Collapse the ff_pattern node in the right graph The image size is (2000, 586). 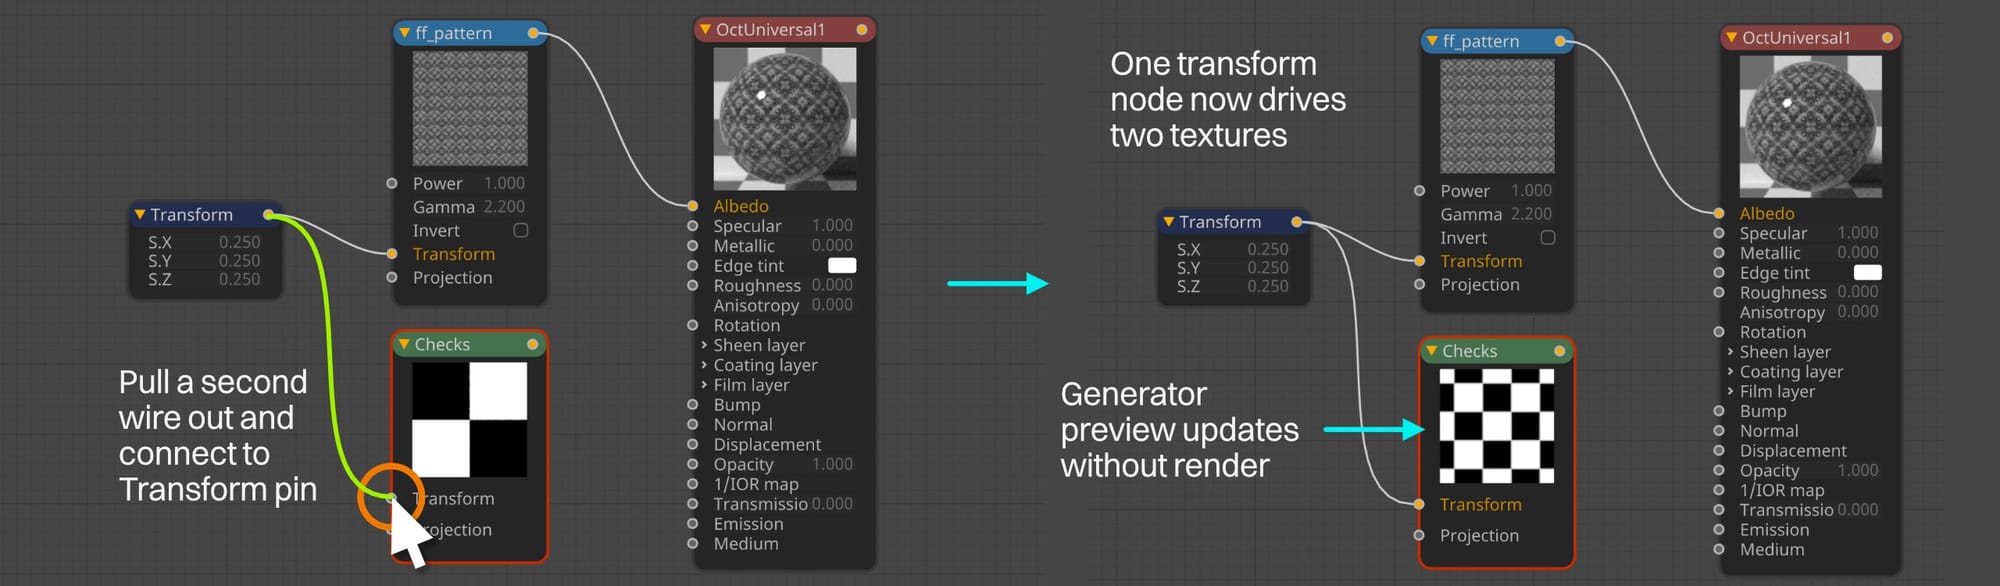pyautogui.click(x=1432, y=41)
